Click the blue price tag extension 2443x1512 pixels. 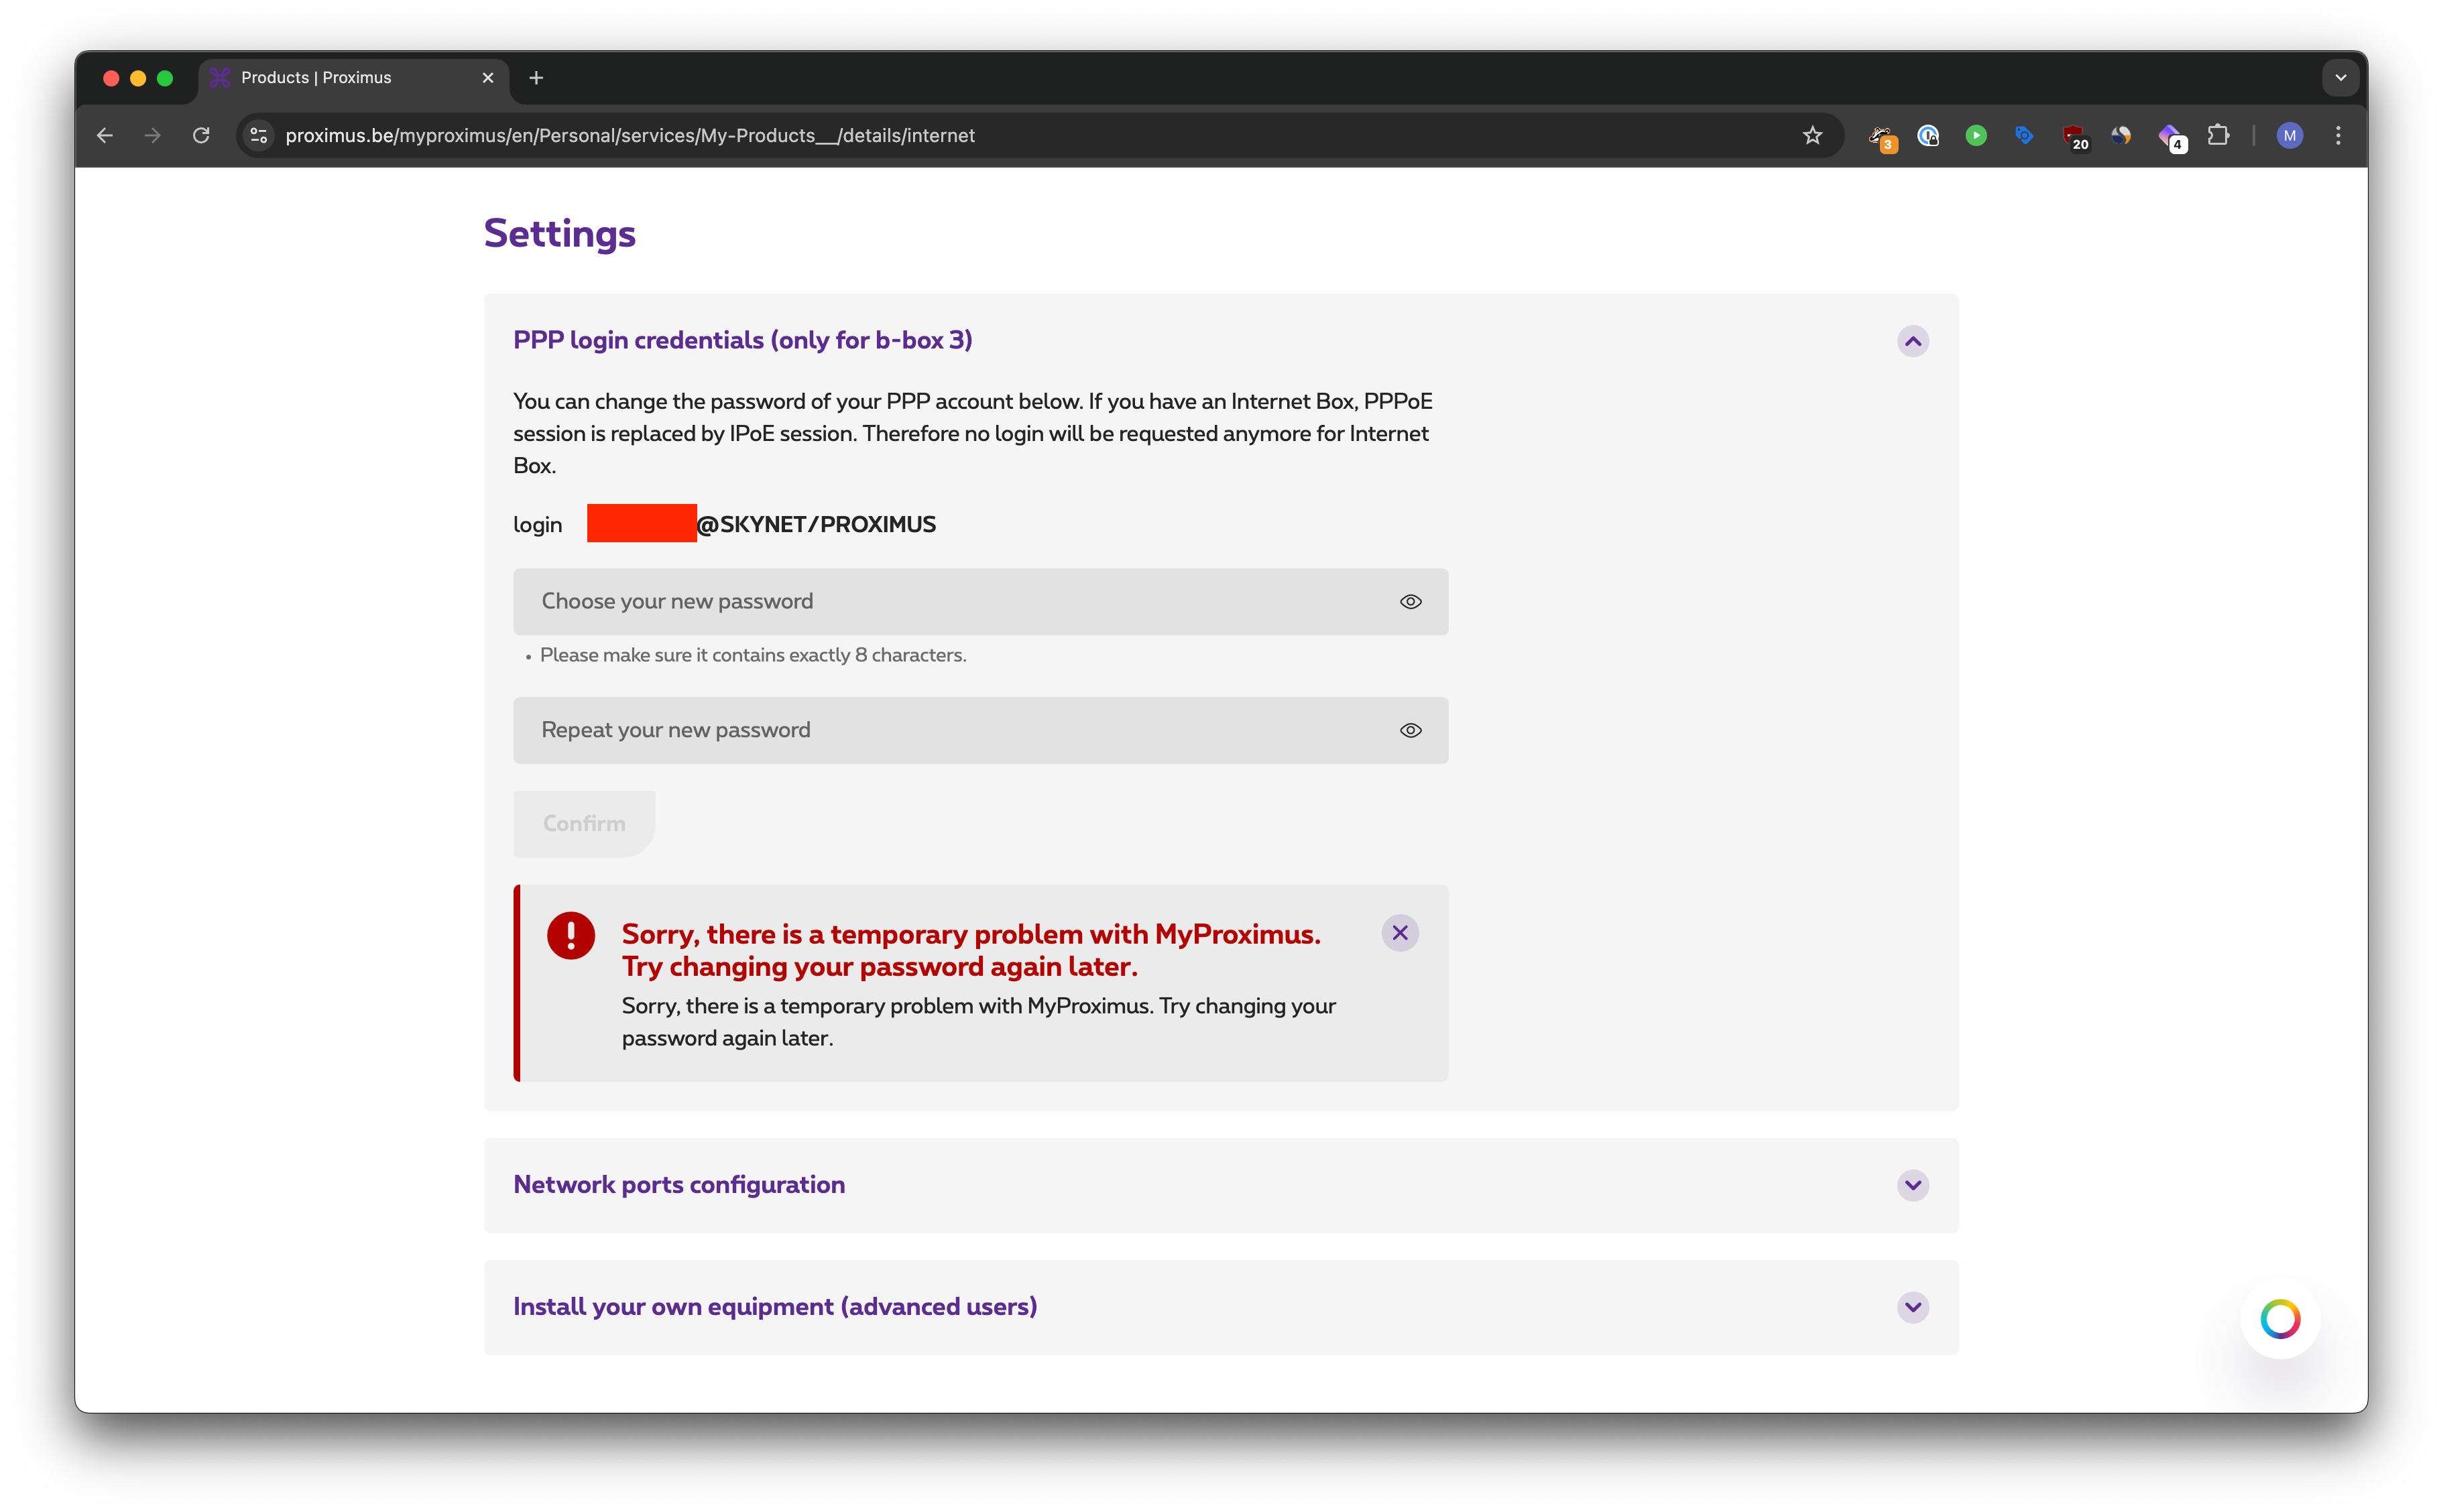2024,135
